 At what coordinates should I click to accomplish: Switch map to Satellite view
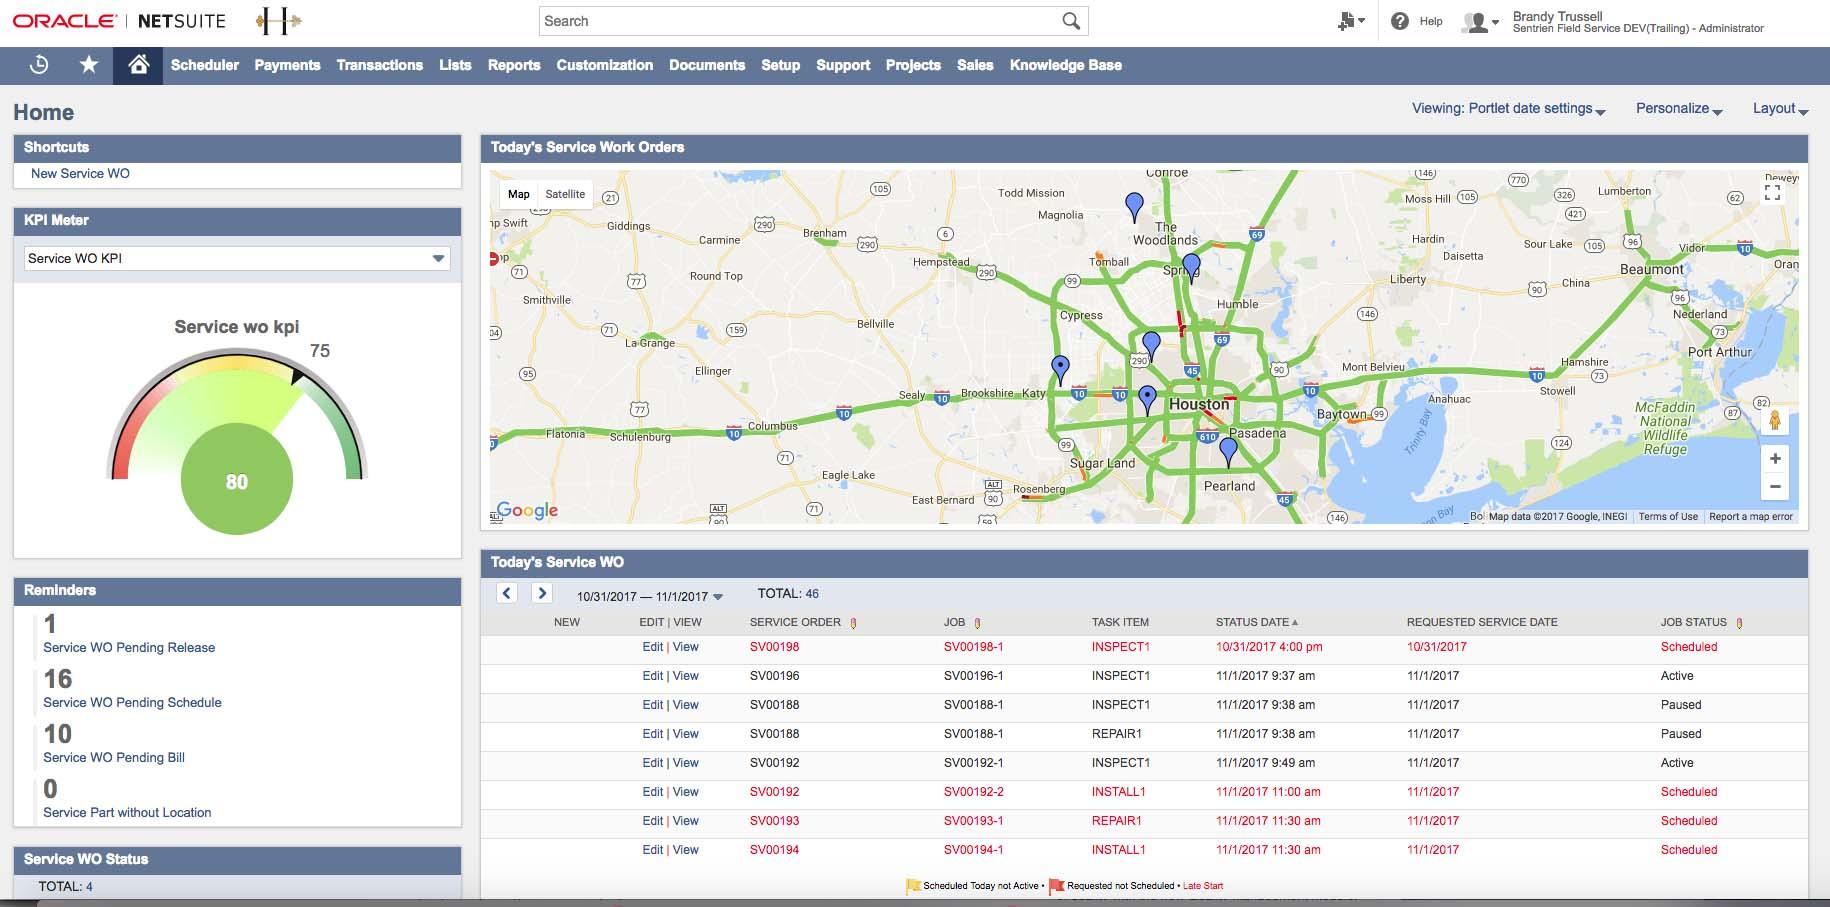[565, 194]
